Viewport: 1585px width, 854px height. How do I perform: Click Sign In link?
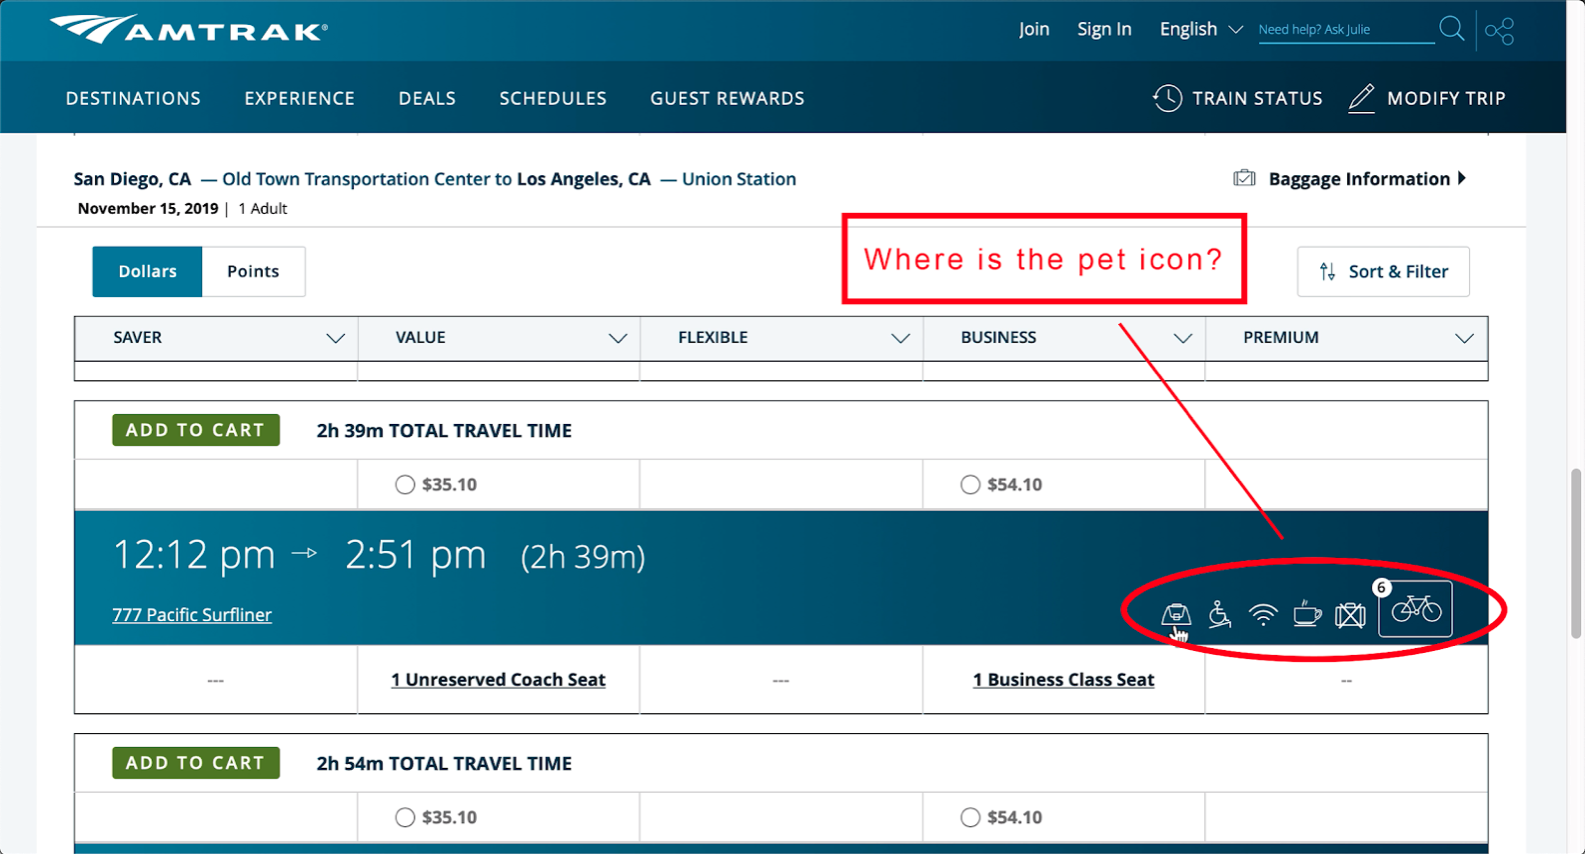point(1104,29)
